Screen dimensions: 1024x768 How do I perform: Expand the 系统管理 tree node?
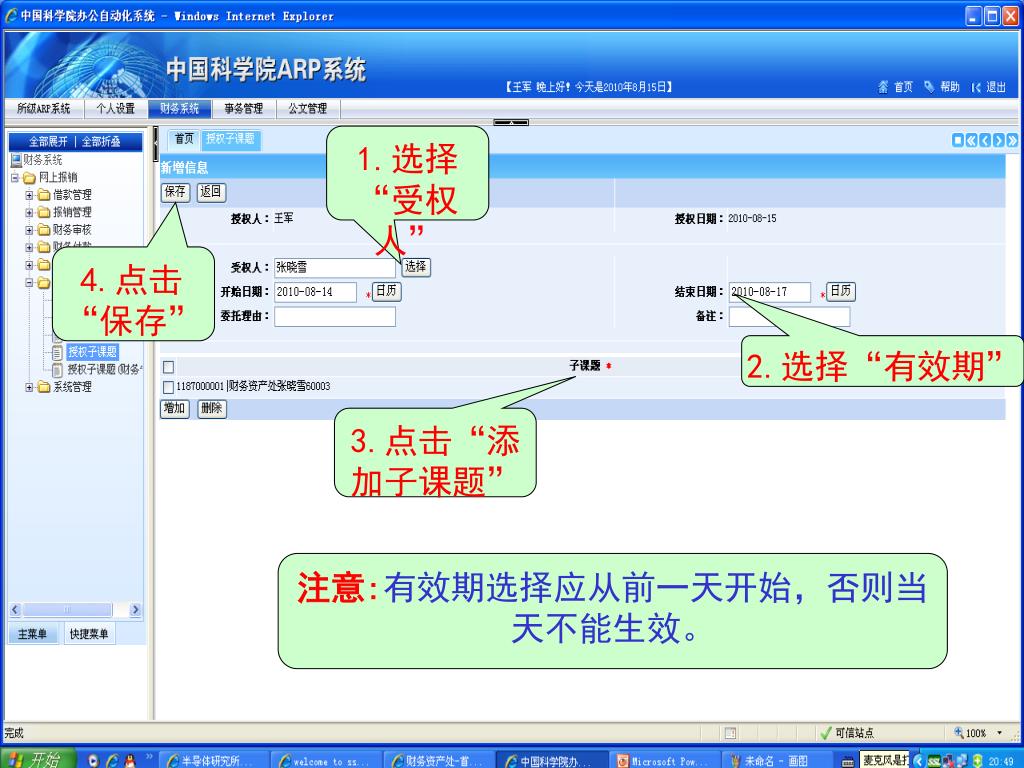click(29, 387)
